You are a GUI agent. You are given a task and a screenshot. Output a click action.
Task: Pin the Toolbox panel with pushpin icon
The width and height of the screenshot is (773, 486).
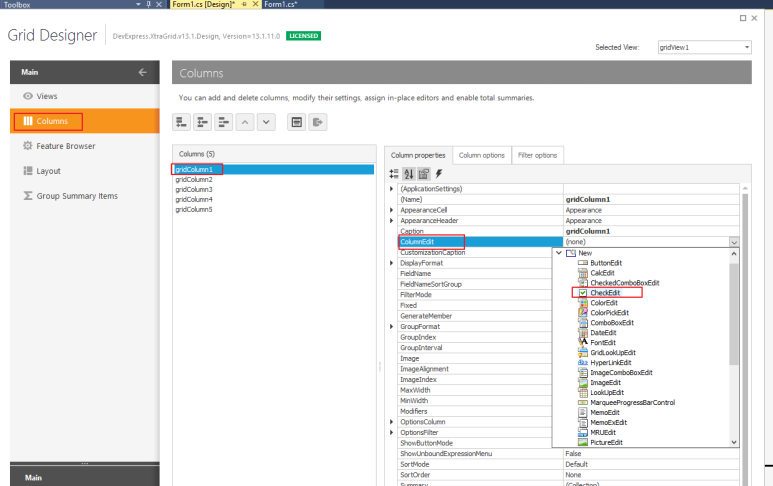pos(148,4)
